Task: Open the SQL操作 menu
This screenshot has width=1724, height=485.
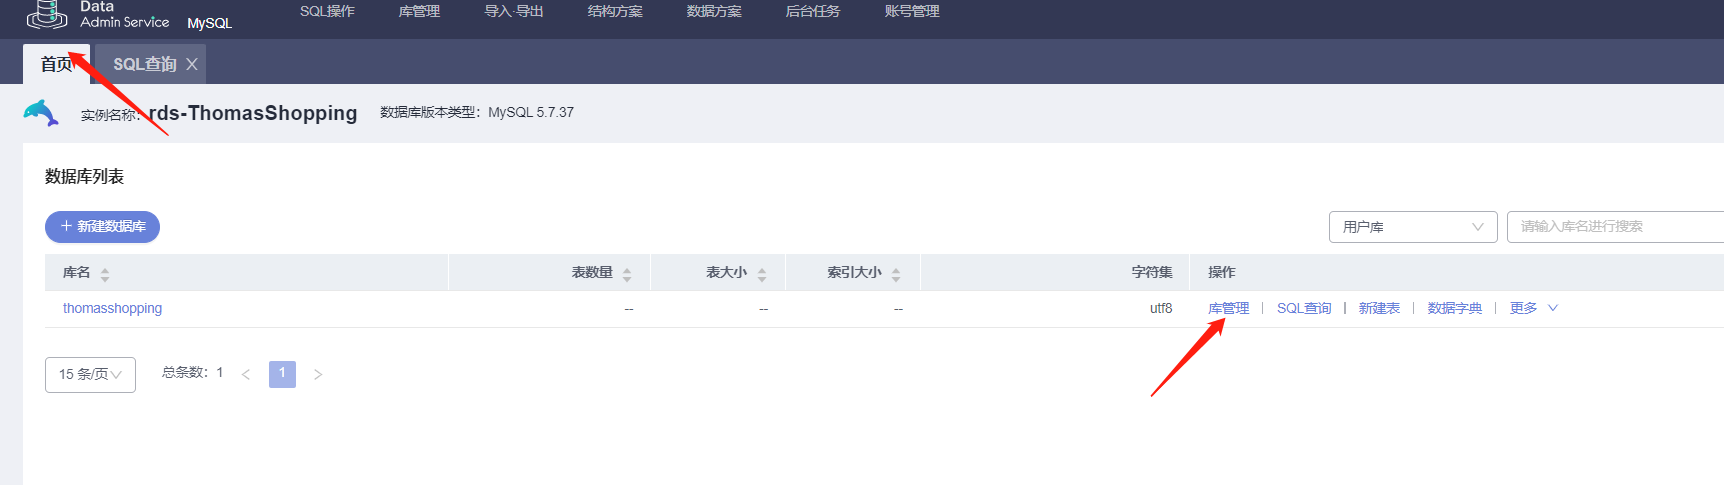Action: [x=327, y=11]
